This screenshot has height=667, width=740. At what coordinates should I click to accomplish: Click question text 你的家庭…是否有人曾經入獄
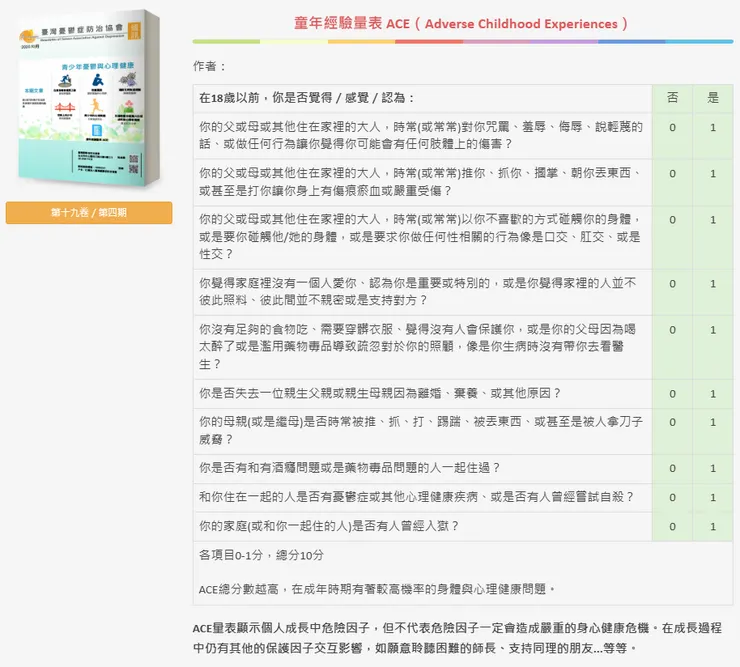click(x=328, y=526)
